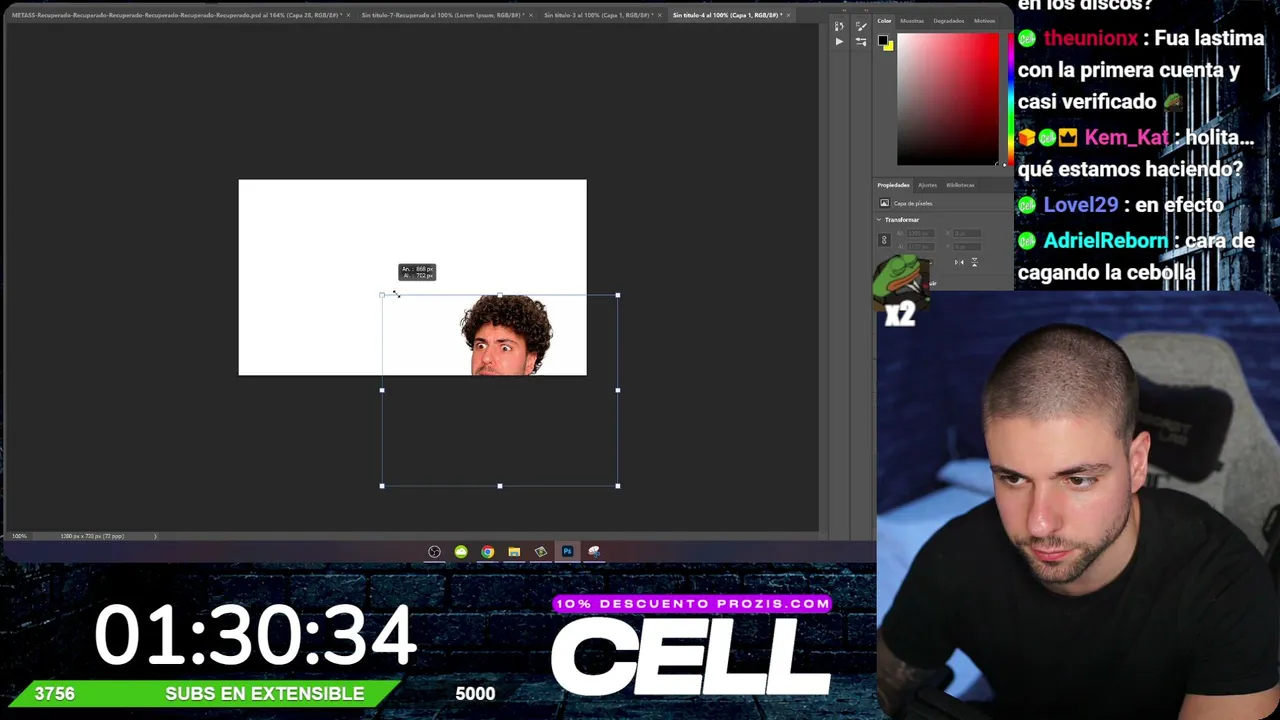Click the document size status text

[x=92, y=536]
